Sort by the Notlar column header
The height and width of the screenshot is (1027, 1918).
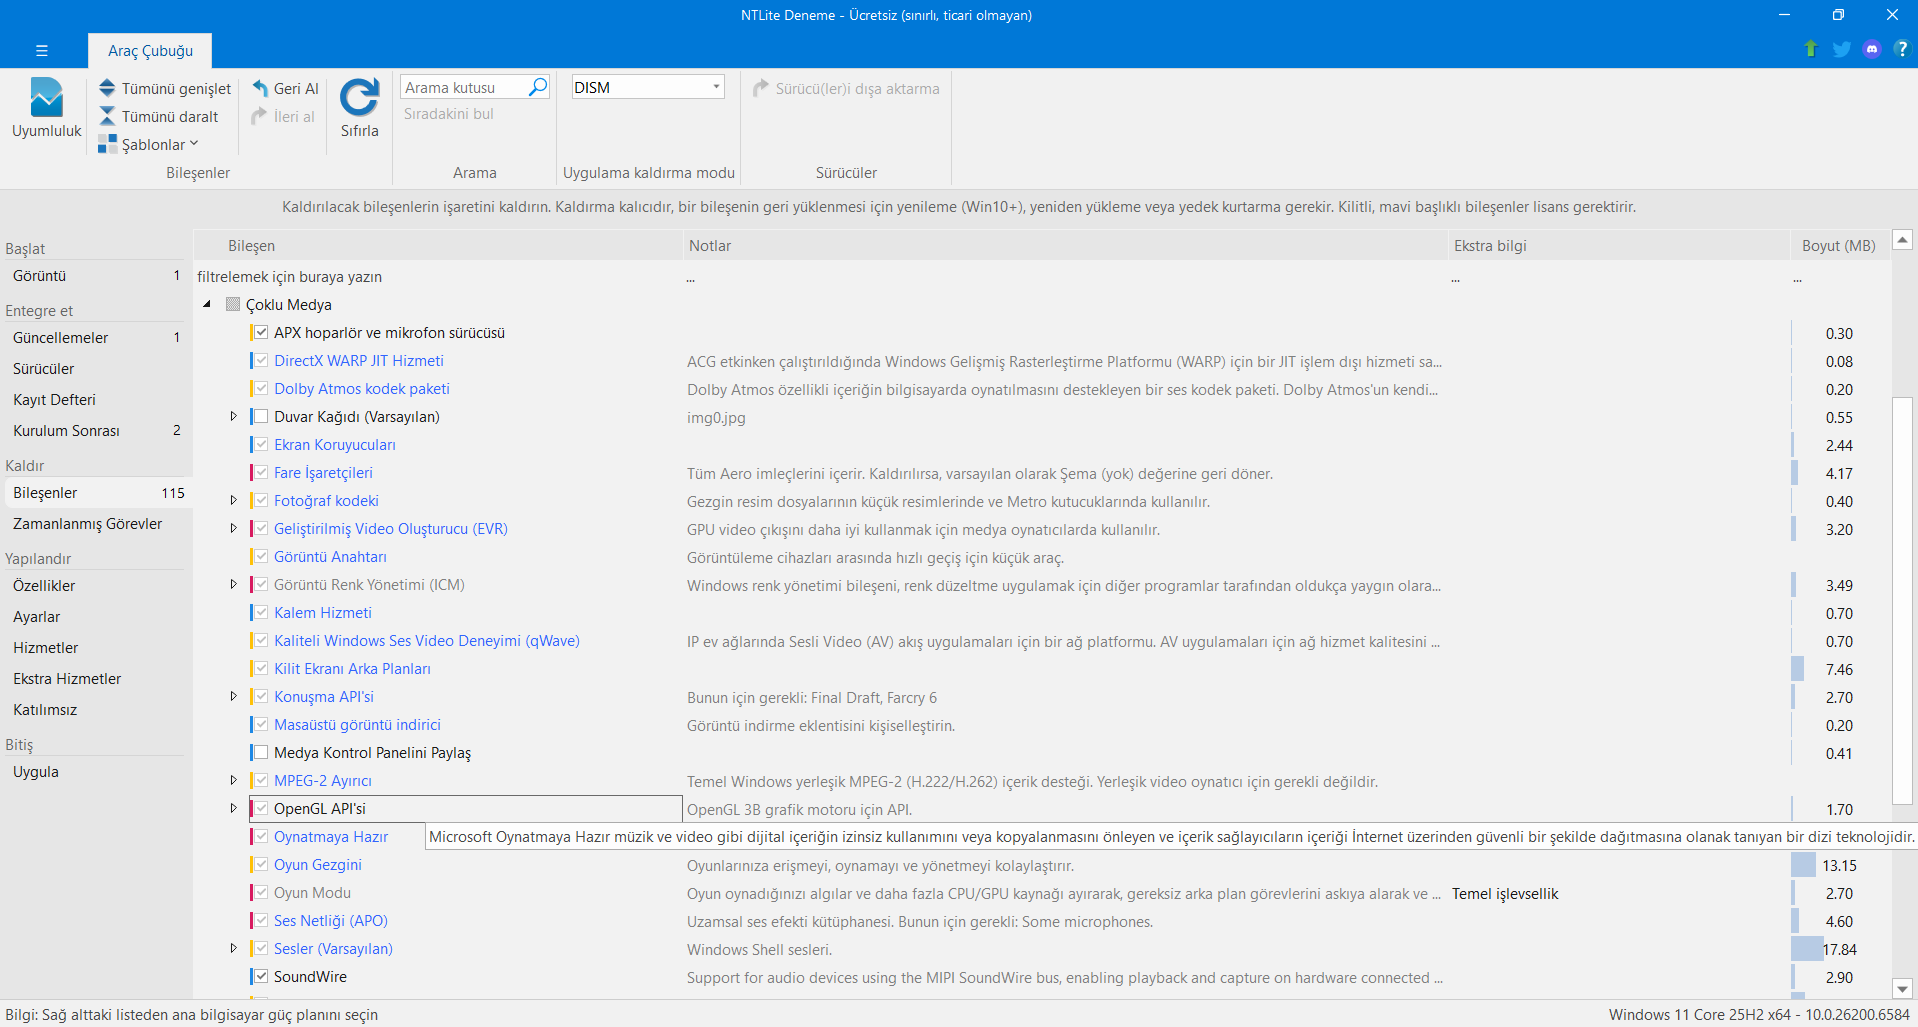[x=1065, y=246]
